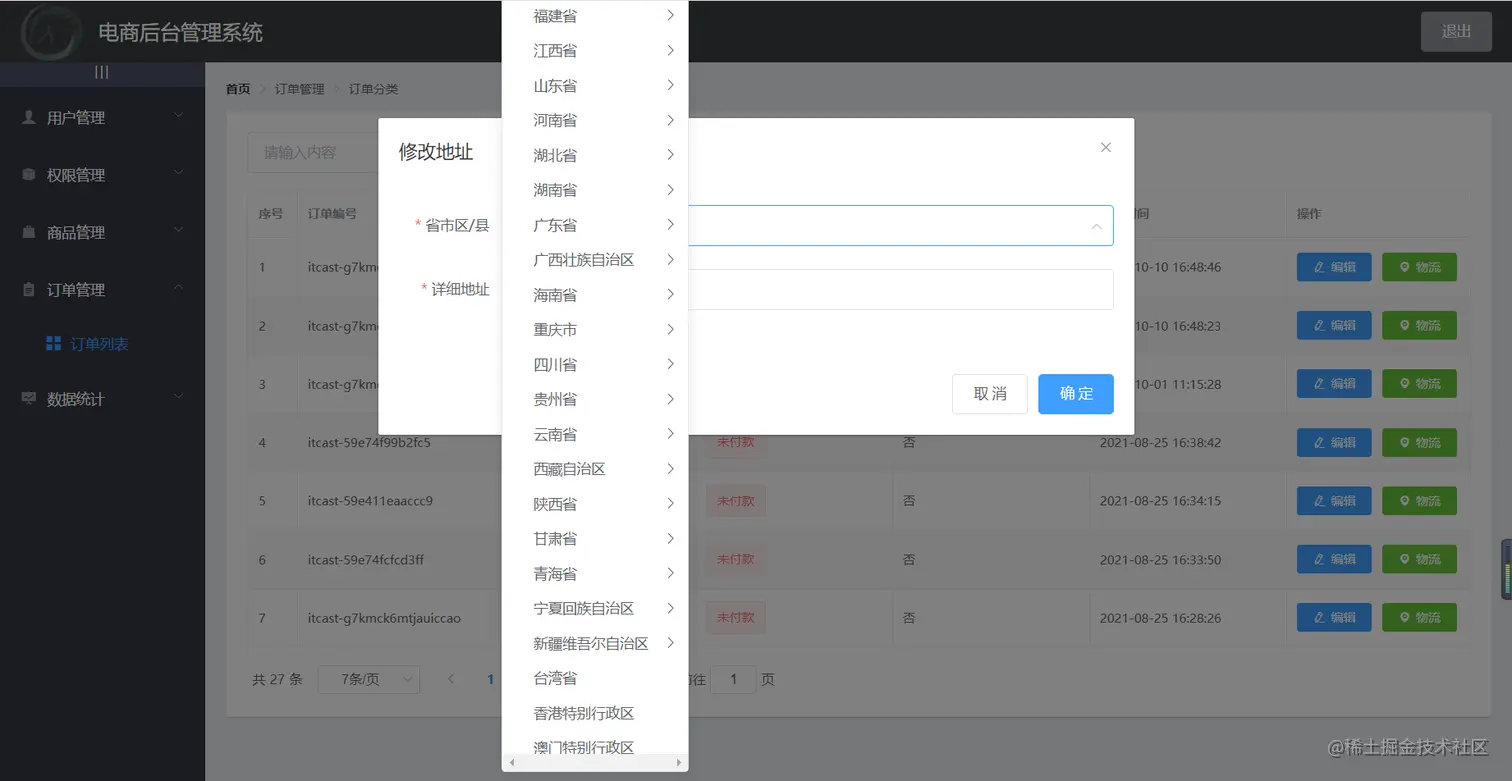Open 物流 for order itcast-g7kmck6mtjauiccao
The width and height of the screenshot is (1512, 781).
click(1419, 617)
